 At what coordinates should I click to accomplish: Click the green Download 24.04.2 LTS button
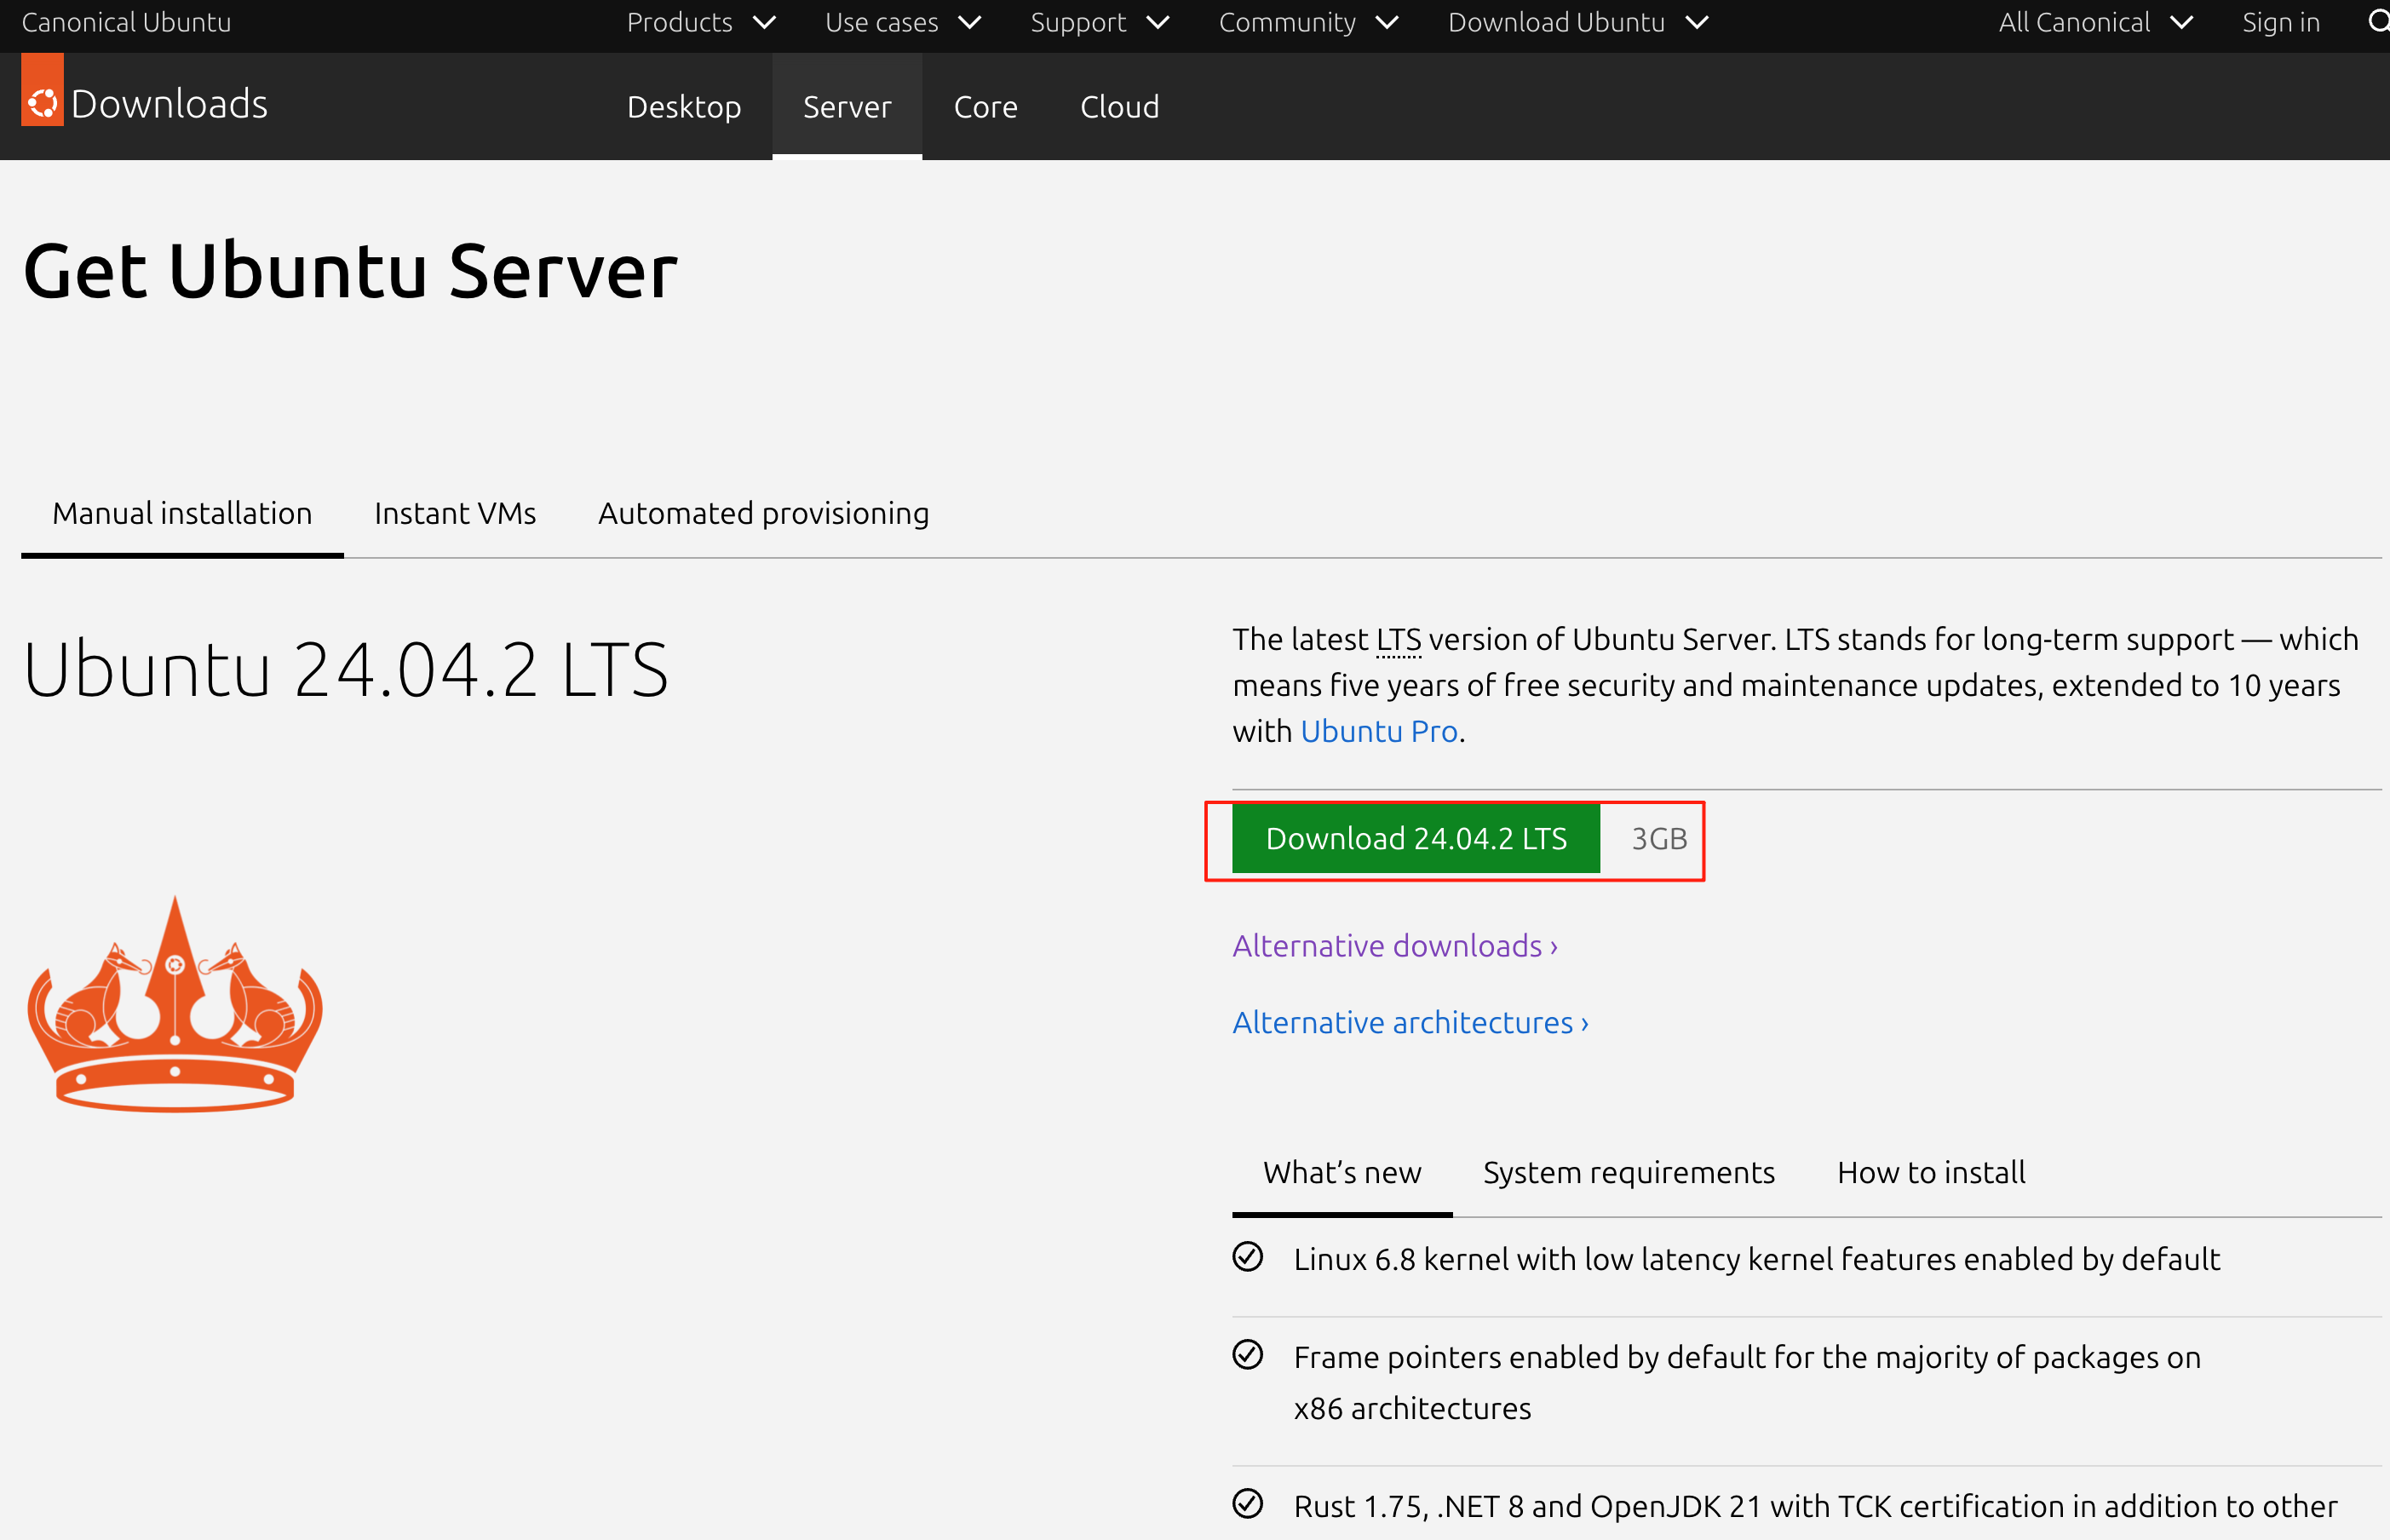pyautogui.click(x=1415, y=839)
